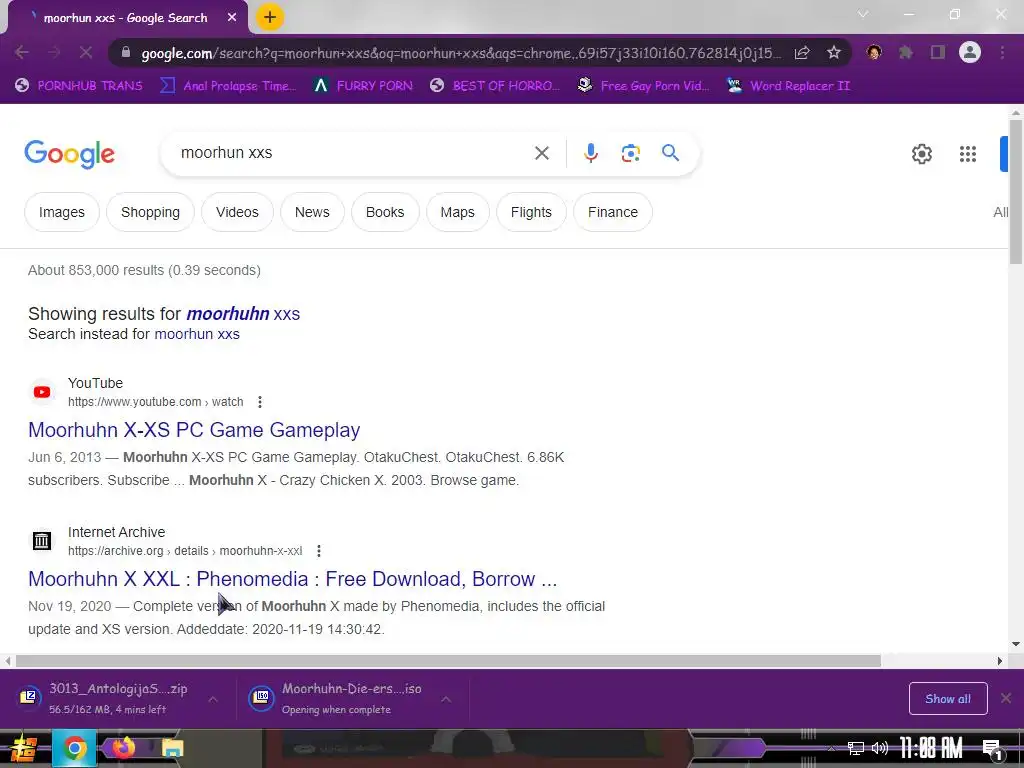
Task: Click the horizontal page scrollbar
Action: [448, 661]
